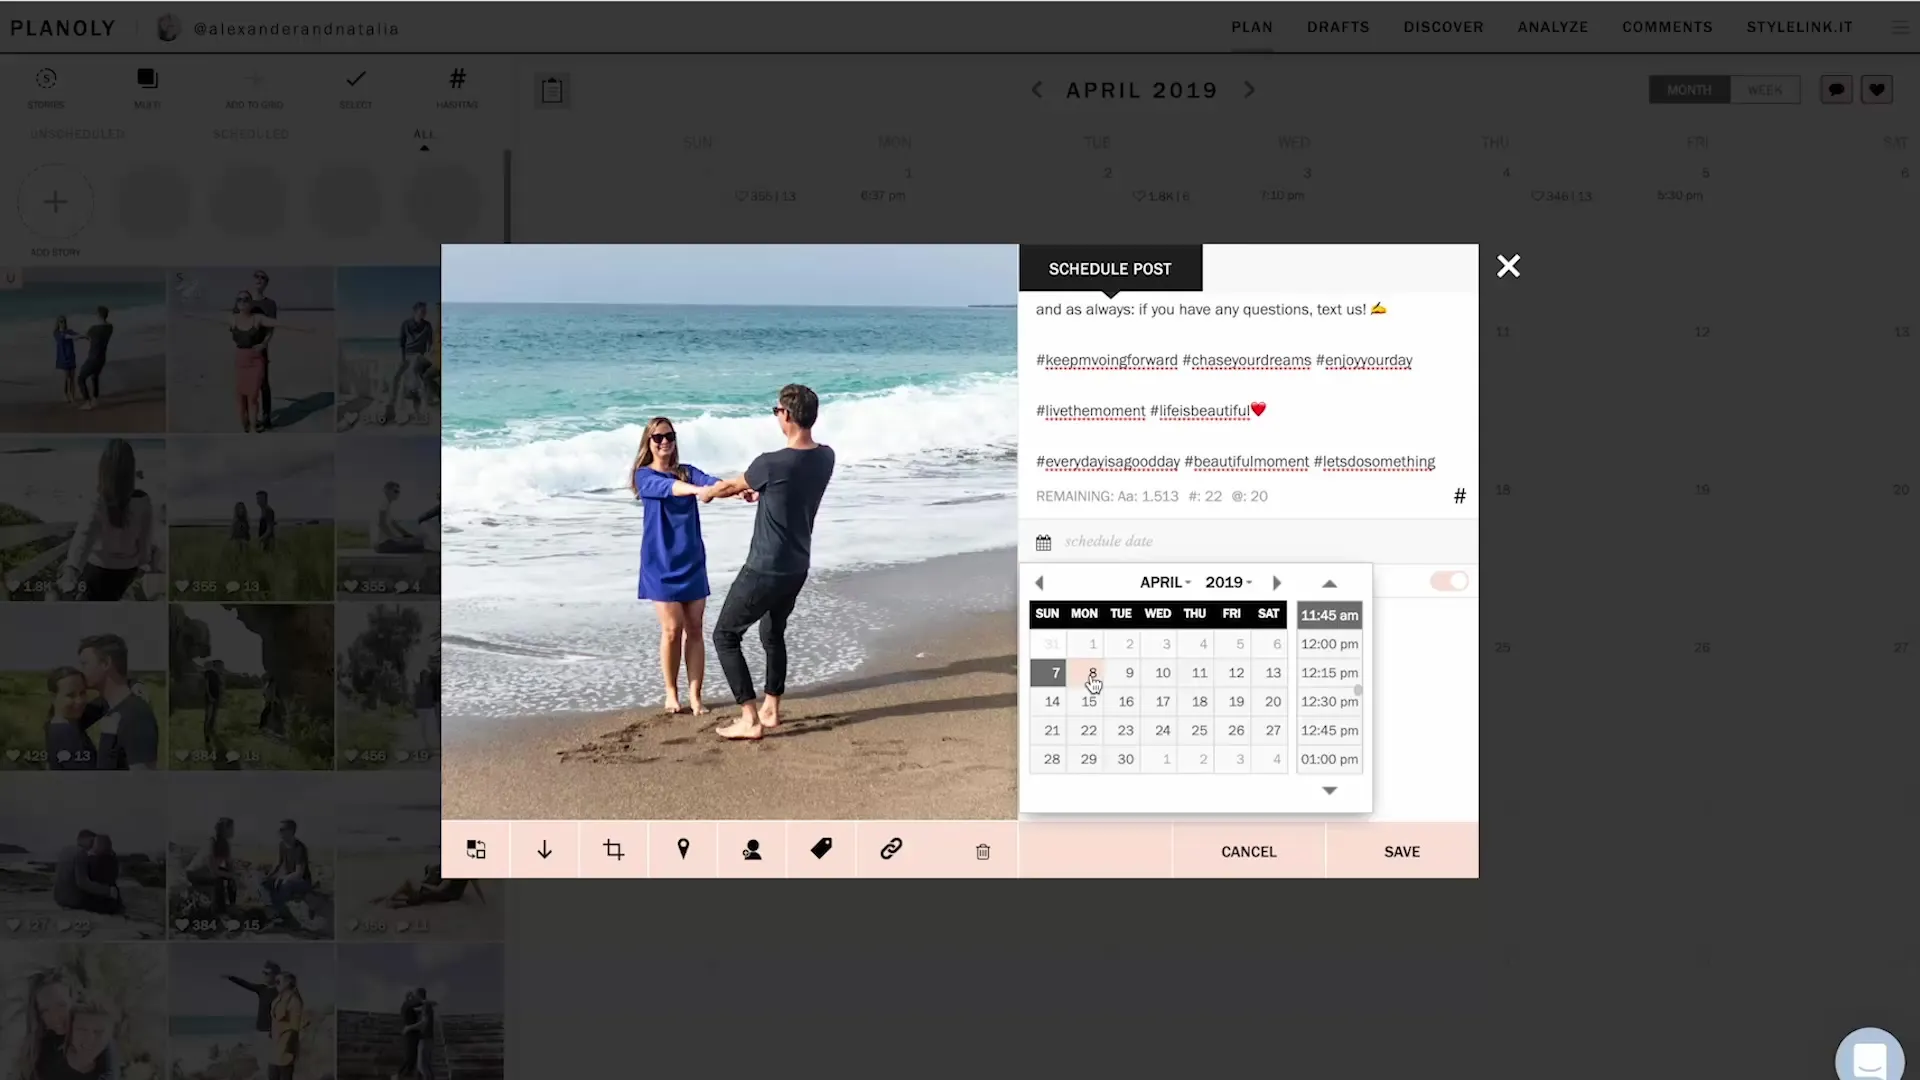Screen dimensions: 1920x1080
Task: Select April 7 in the date picker
Action: point(1049,673)
